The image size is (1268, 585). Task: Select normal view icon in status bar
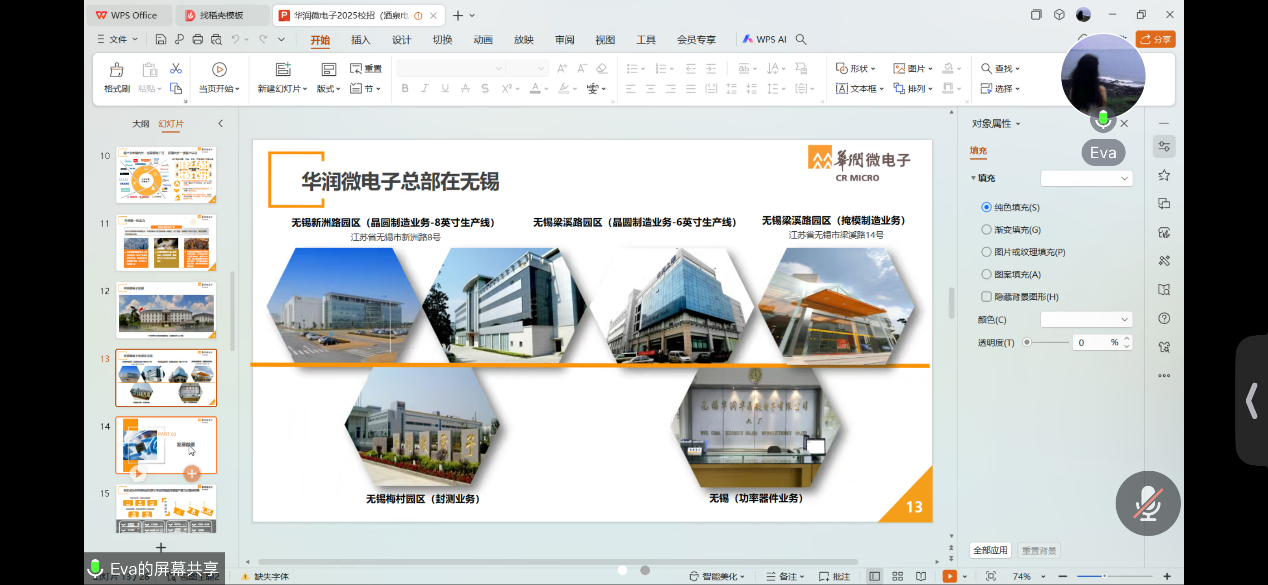pos(875,576)
